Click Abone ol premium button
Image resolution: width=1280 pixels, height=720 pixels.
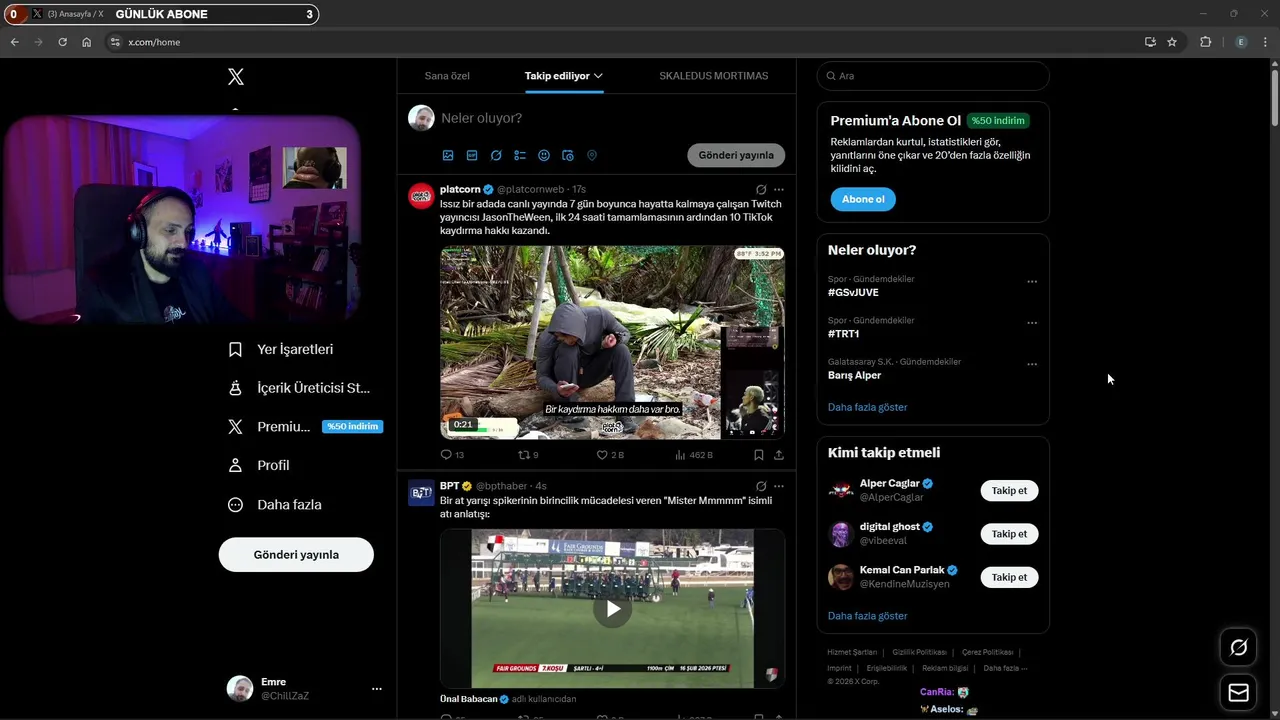point(863,199)
